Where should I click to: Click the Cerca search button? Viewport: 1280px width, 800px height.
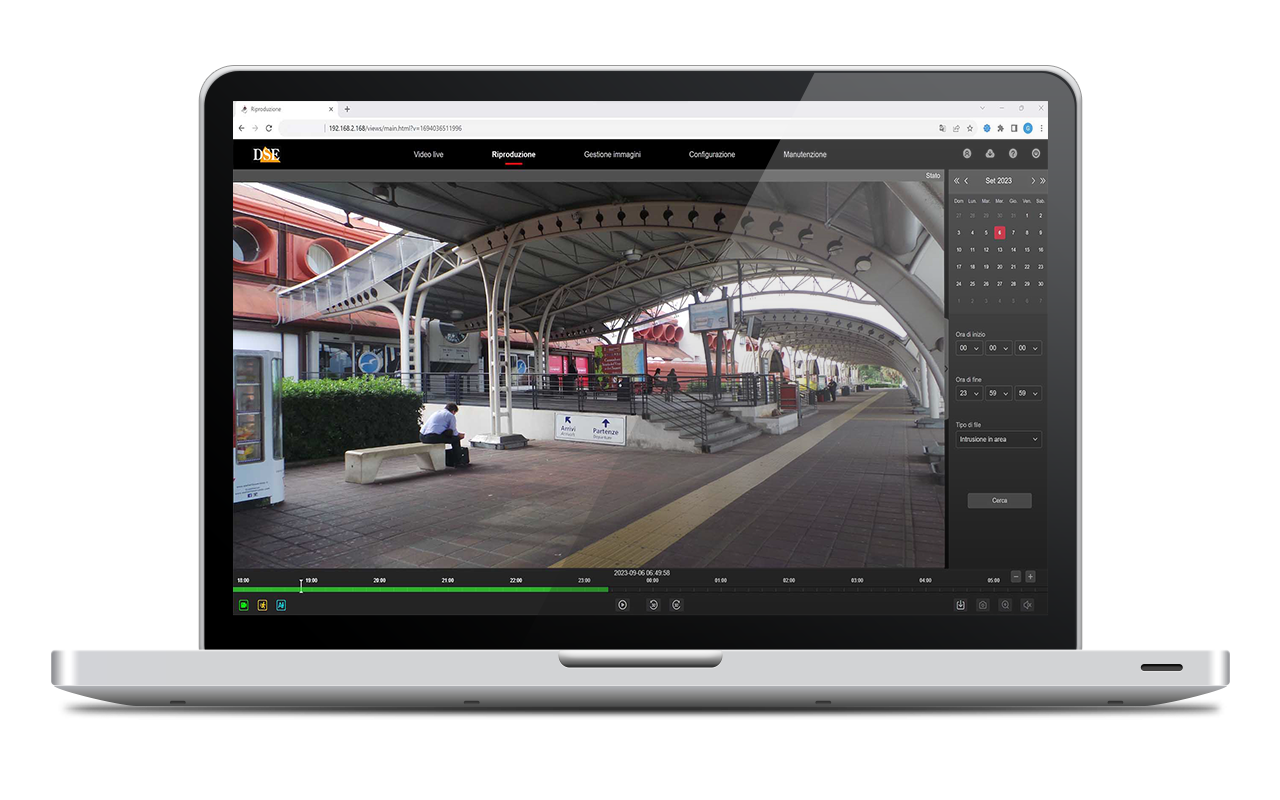[x=999, y=500]
